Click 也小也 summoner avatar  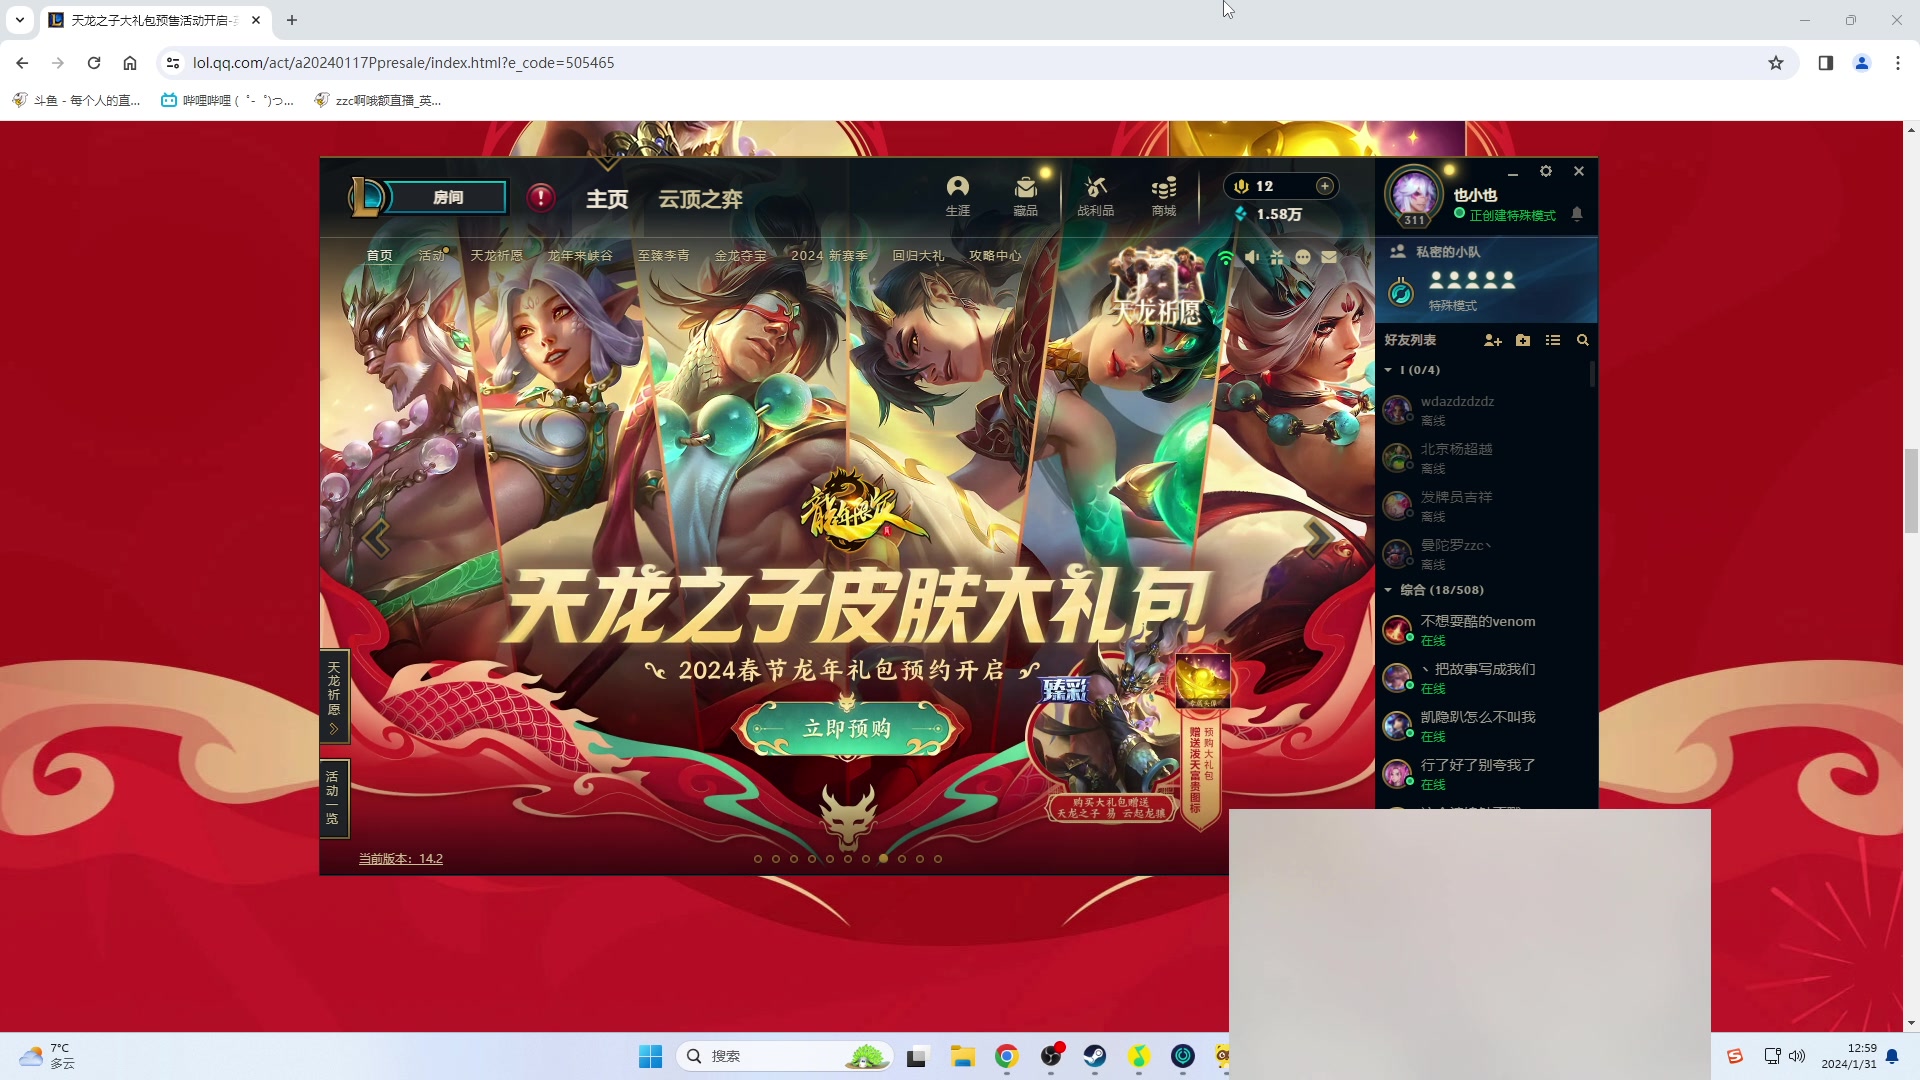point(1414,194)
